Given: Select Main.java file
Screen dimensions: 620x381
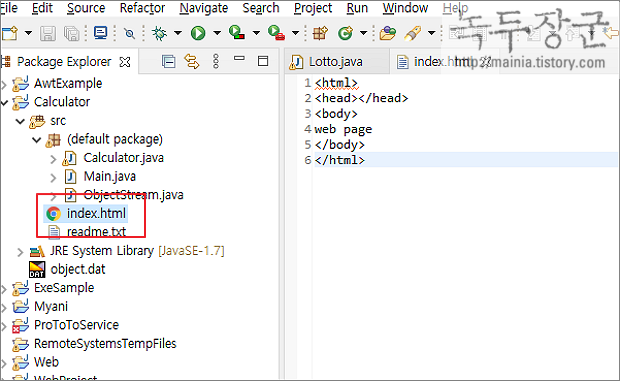Looking at the screenshot, I should 110,177.
